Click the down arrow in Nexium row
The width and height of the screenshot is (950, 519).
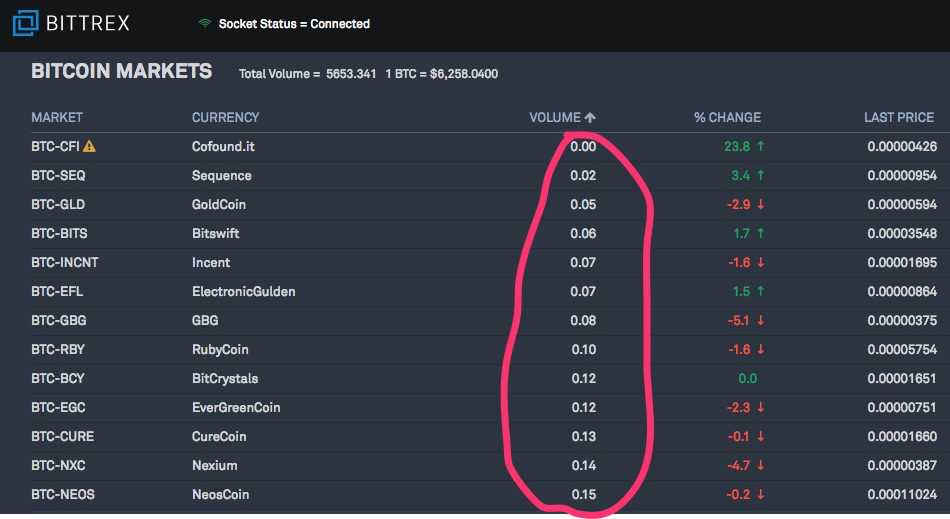pyautogui.click(x=760, y=466)
